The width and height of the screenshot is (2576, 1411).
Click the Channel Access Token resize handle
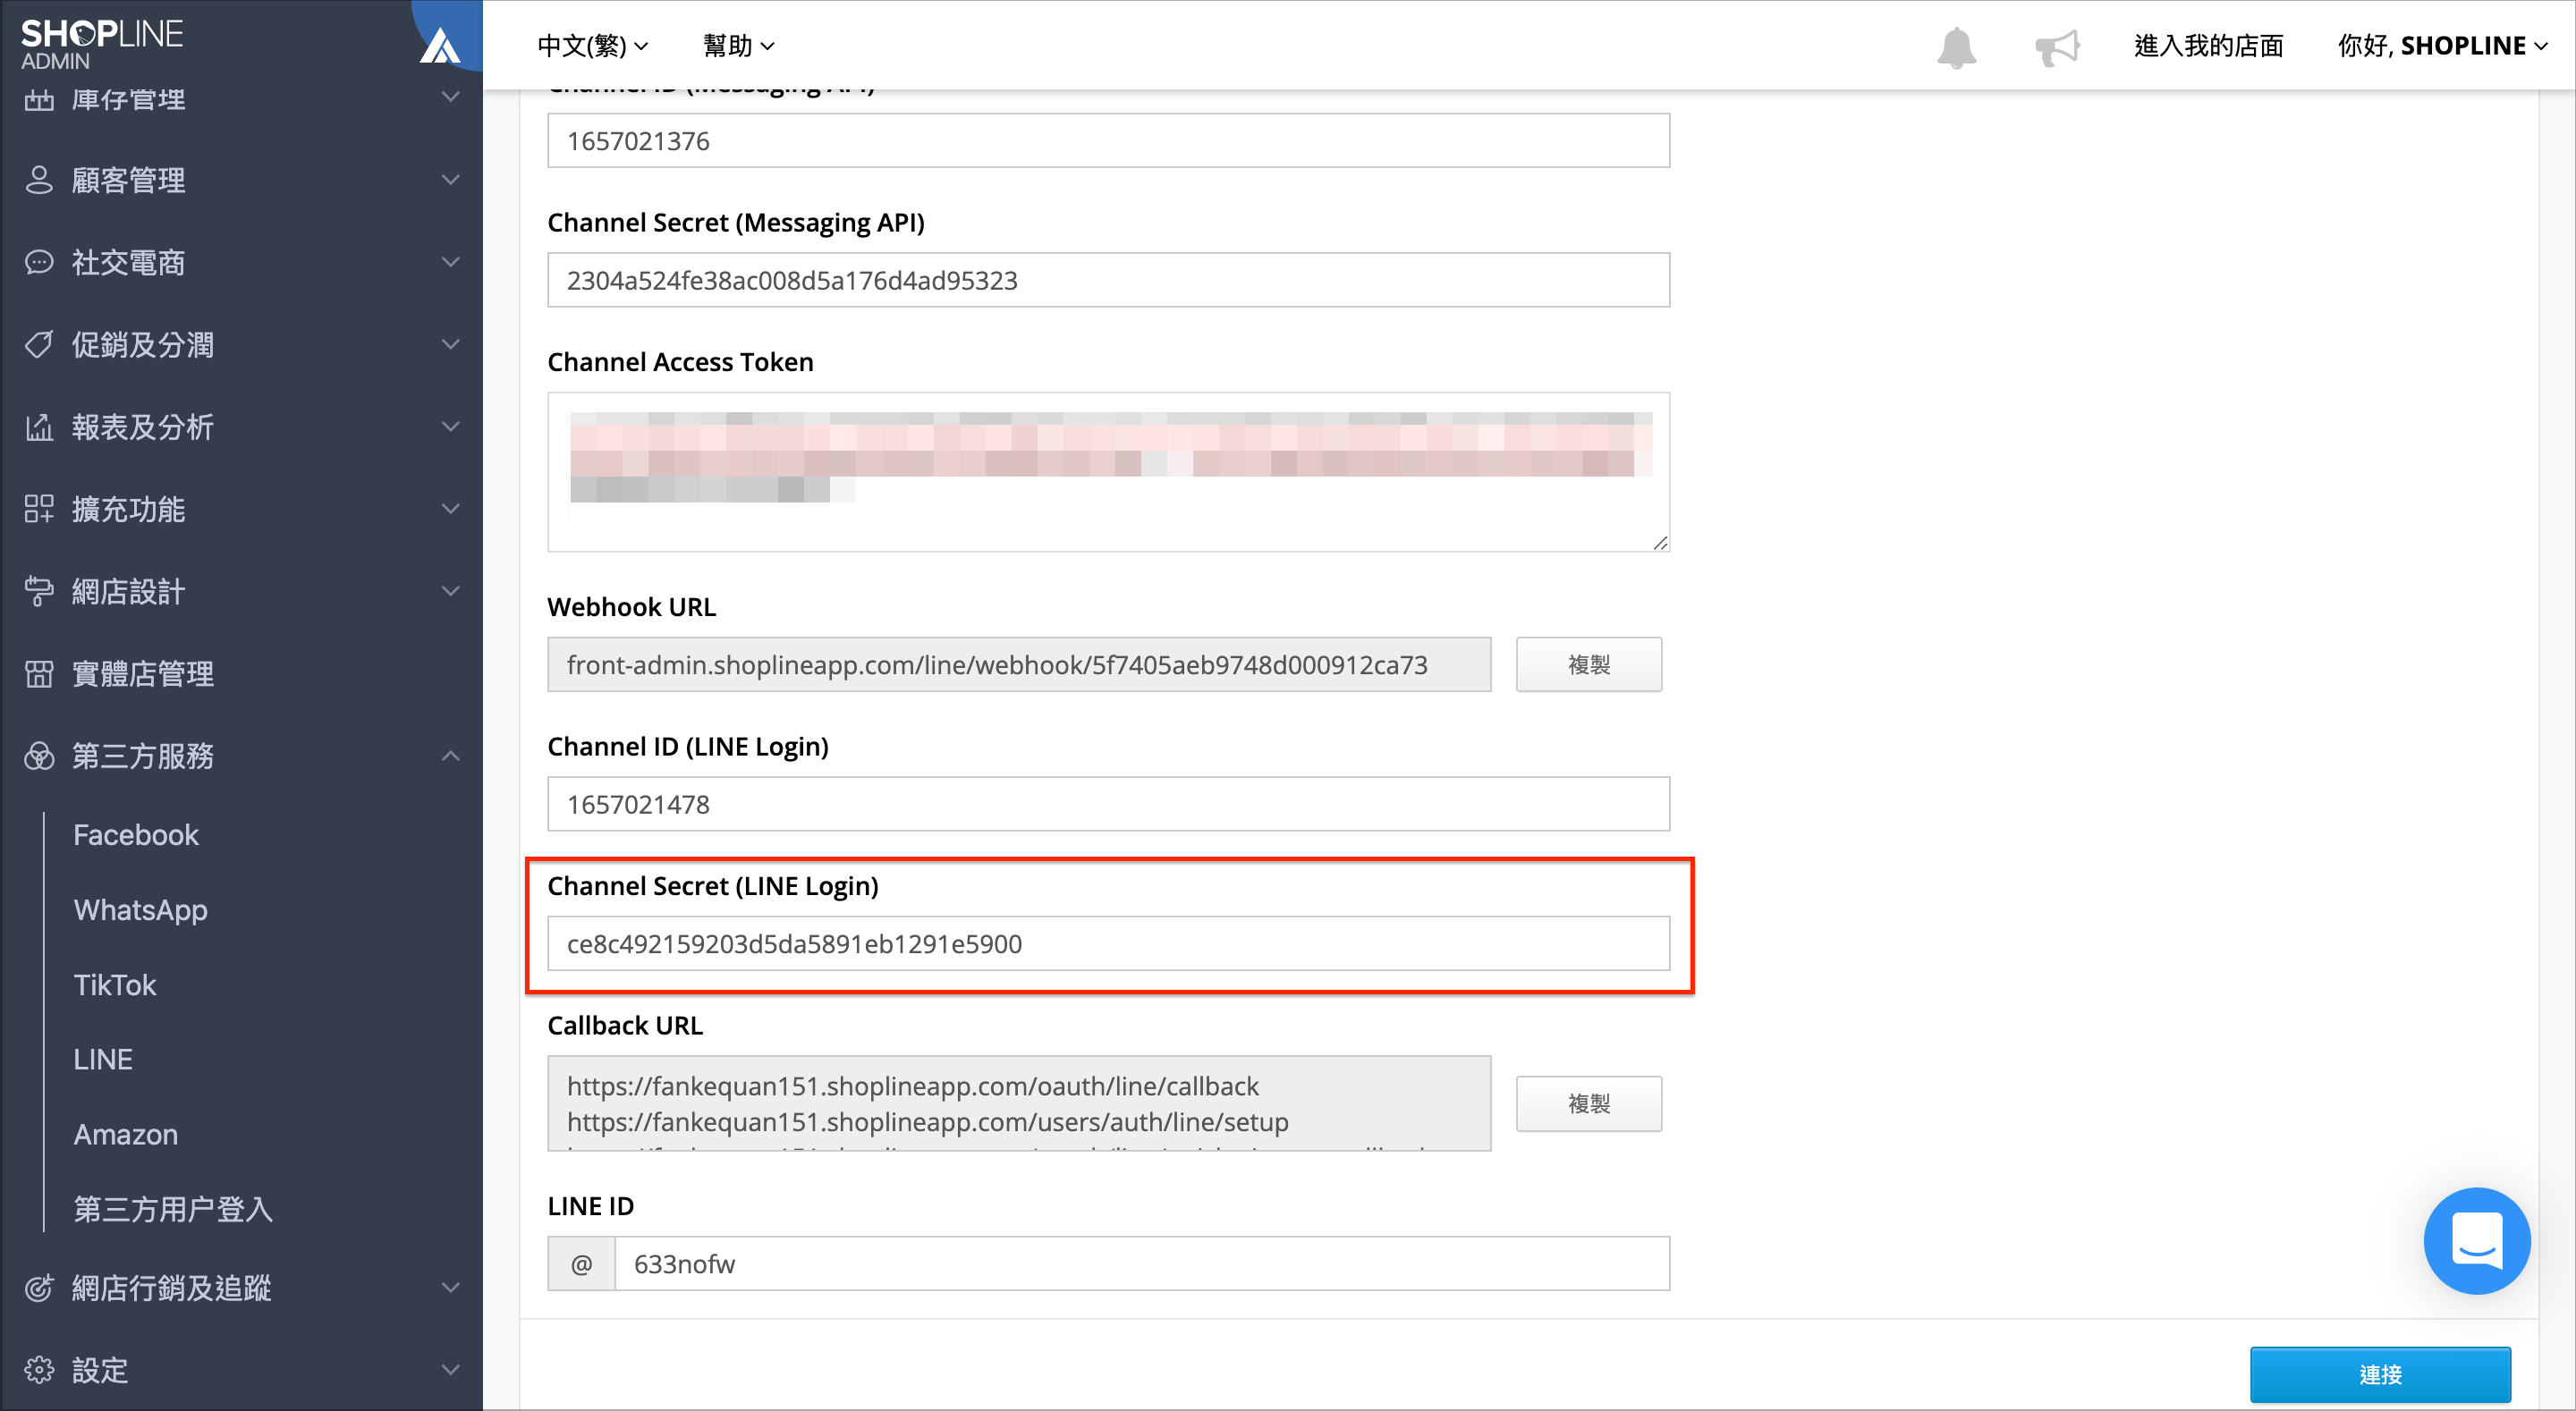[x=1660, y=542]
